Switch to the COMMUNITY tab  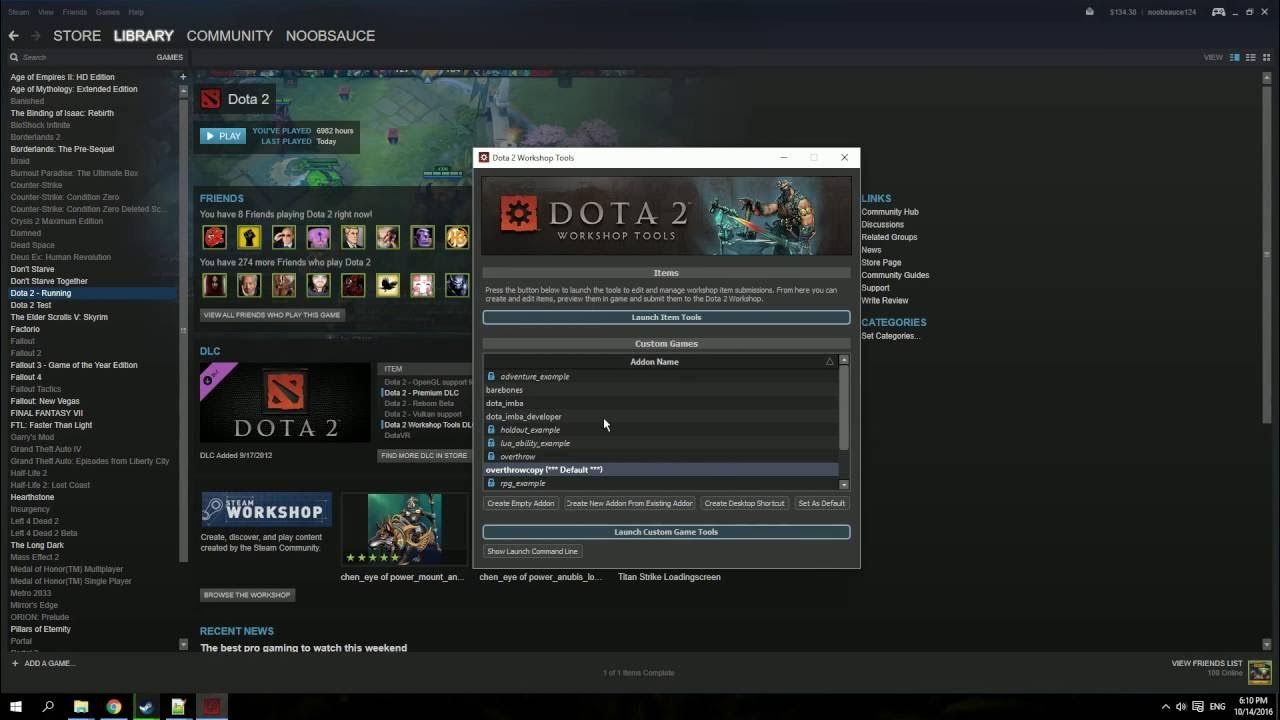(229, 36)
